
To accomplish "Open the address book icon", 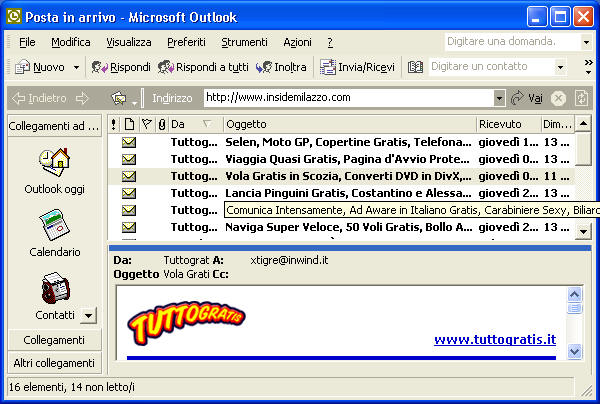I will 415,67.
